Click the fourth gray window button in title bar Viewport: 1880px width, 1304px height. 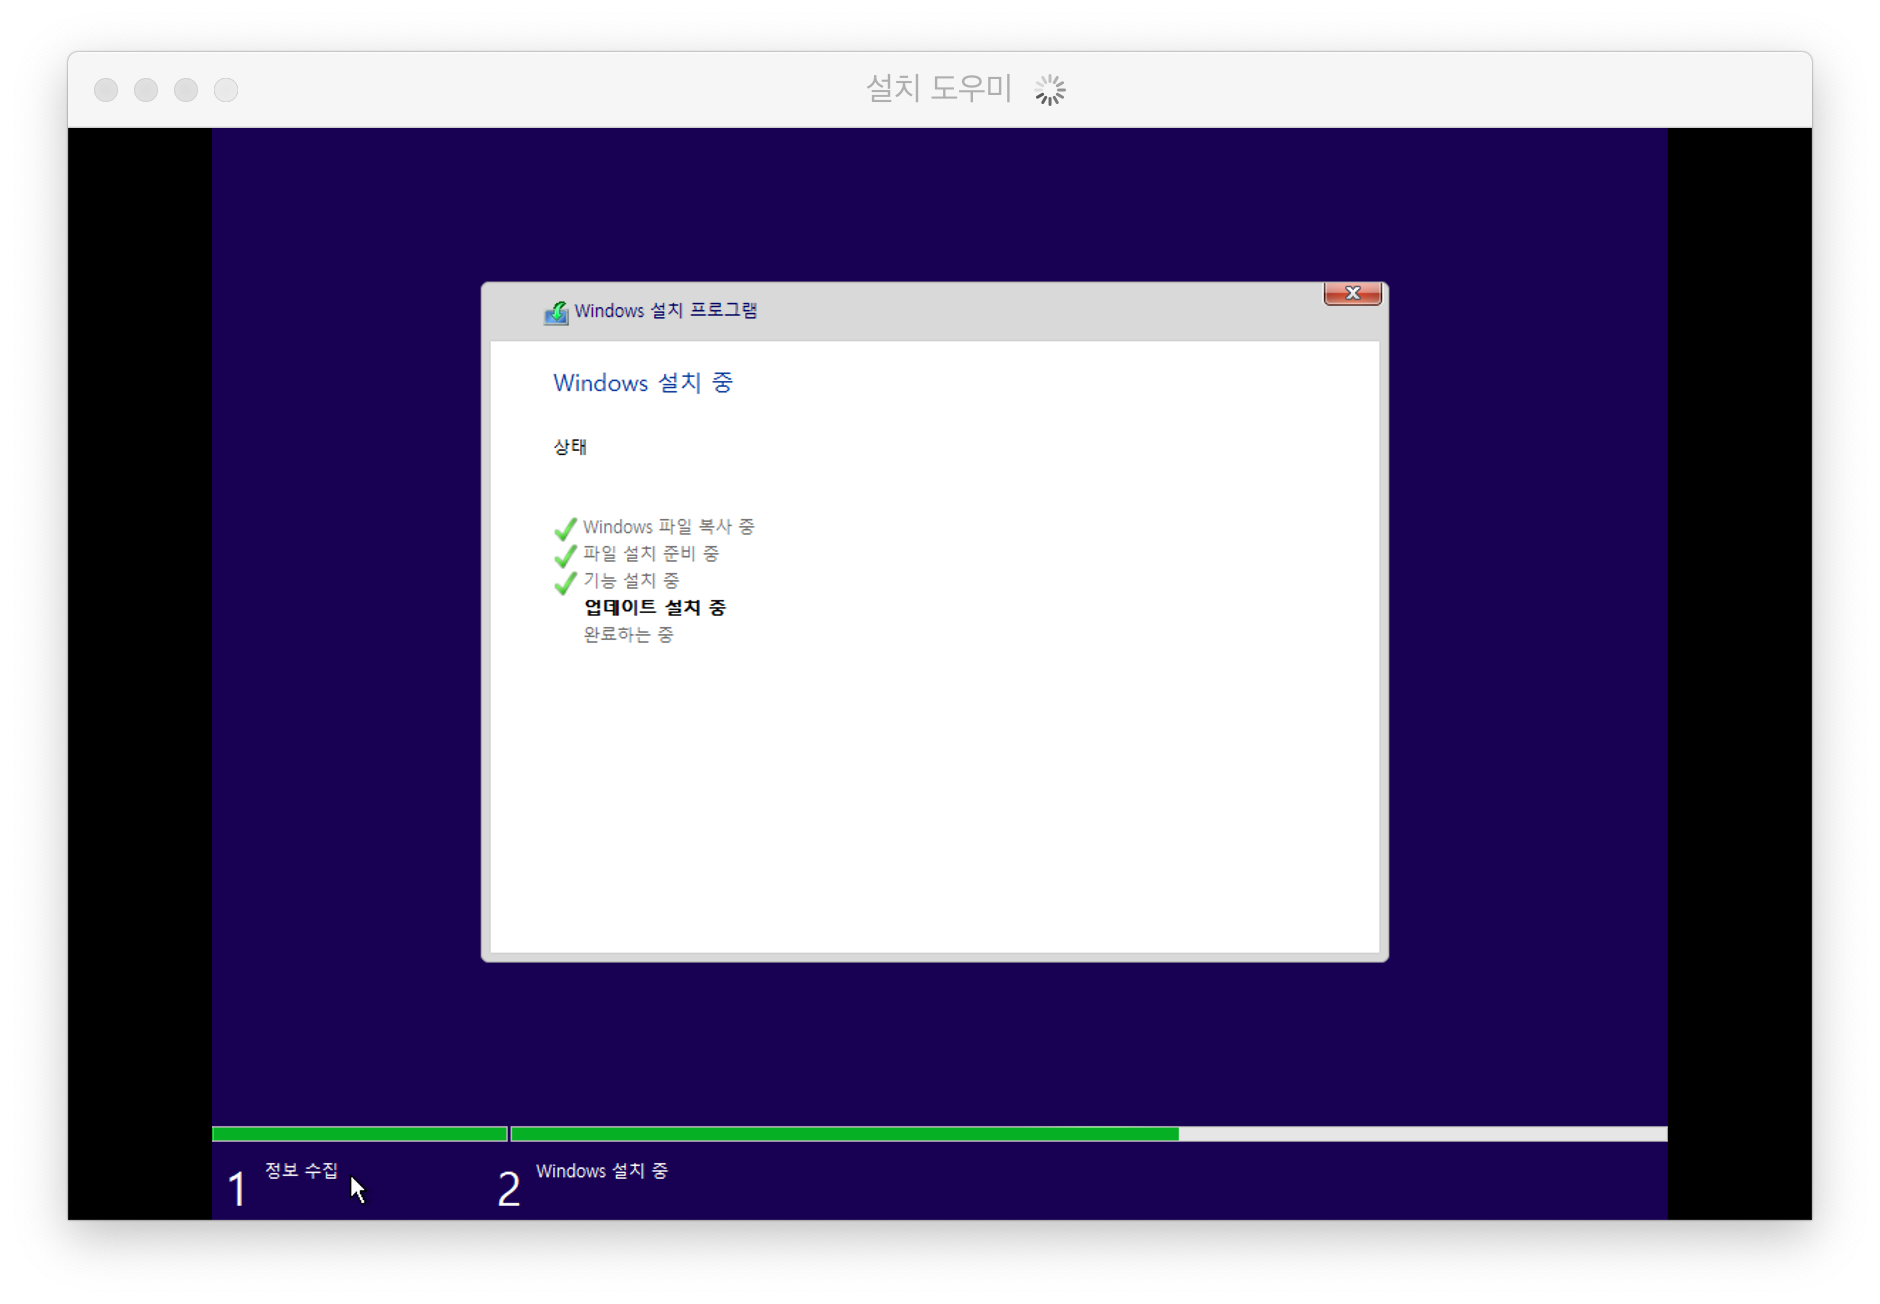click(226, 90)
